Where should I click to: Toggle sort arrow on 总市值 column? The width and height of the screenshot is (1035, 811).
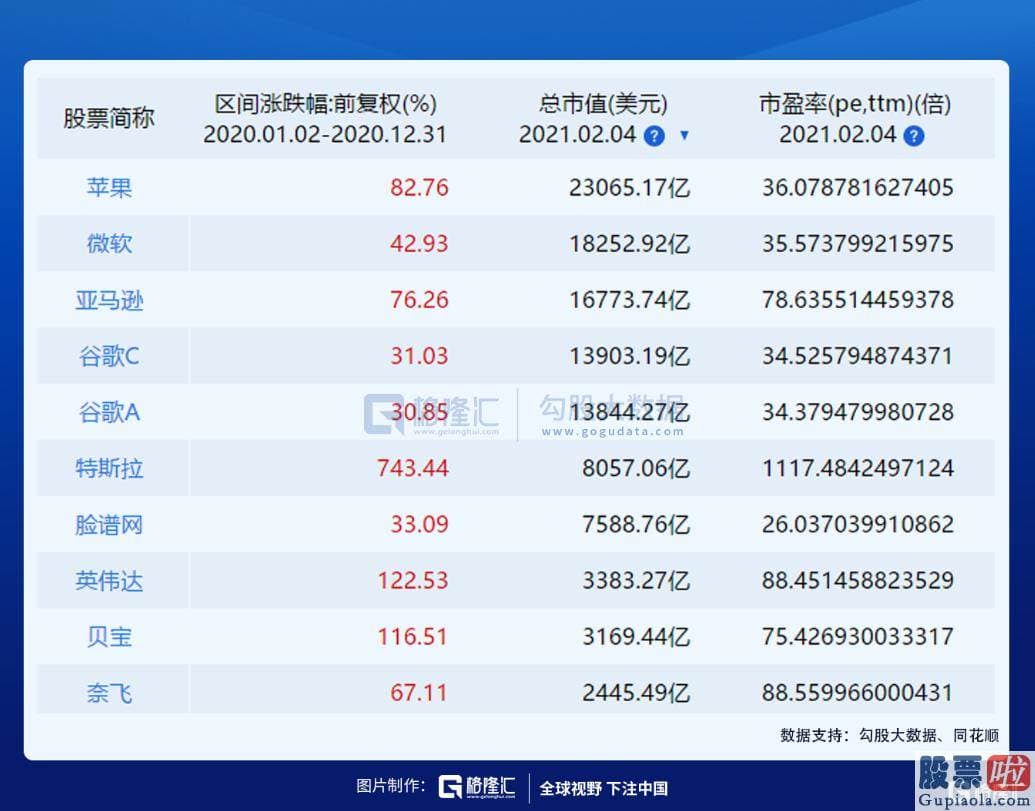coord(684,135)
